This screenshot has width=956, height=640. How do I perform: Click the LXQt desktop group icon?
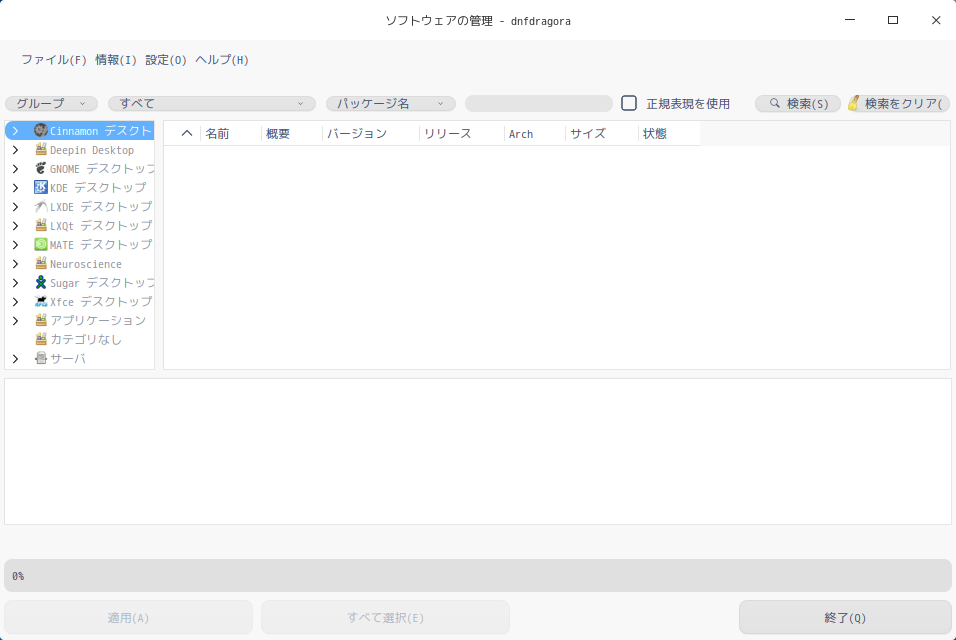(41, 226)
